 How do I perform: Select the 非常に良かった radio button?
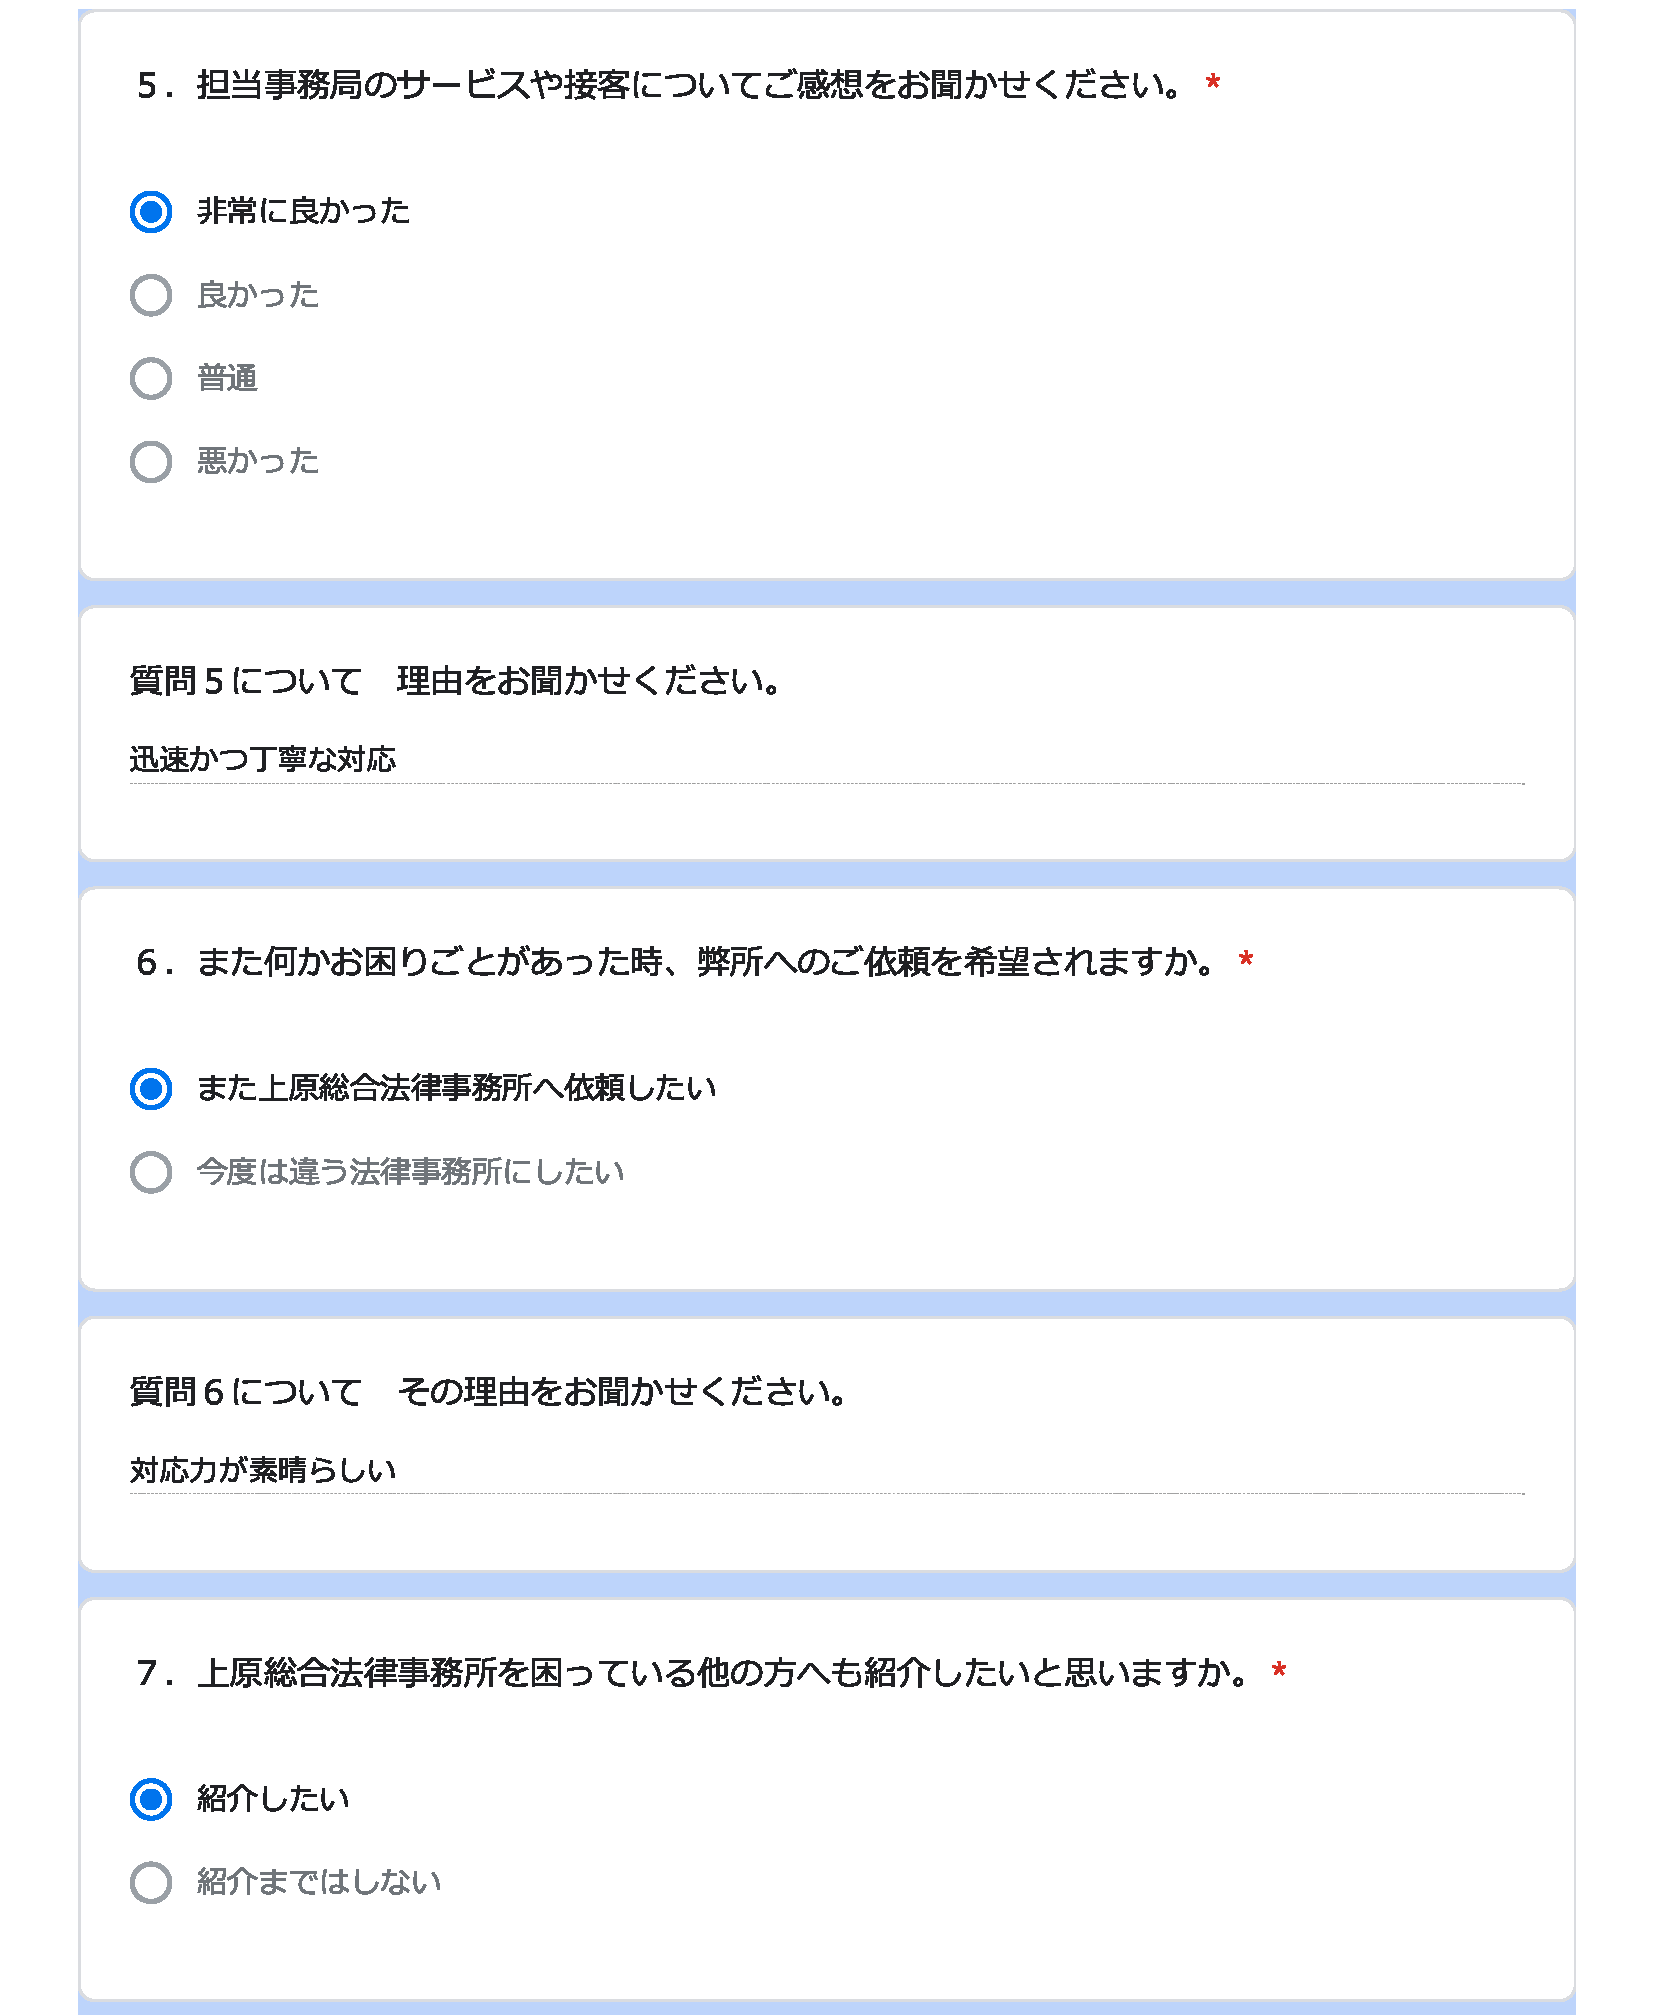(x=151, y=212)
